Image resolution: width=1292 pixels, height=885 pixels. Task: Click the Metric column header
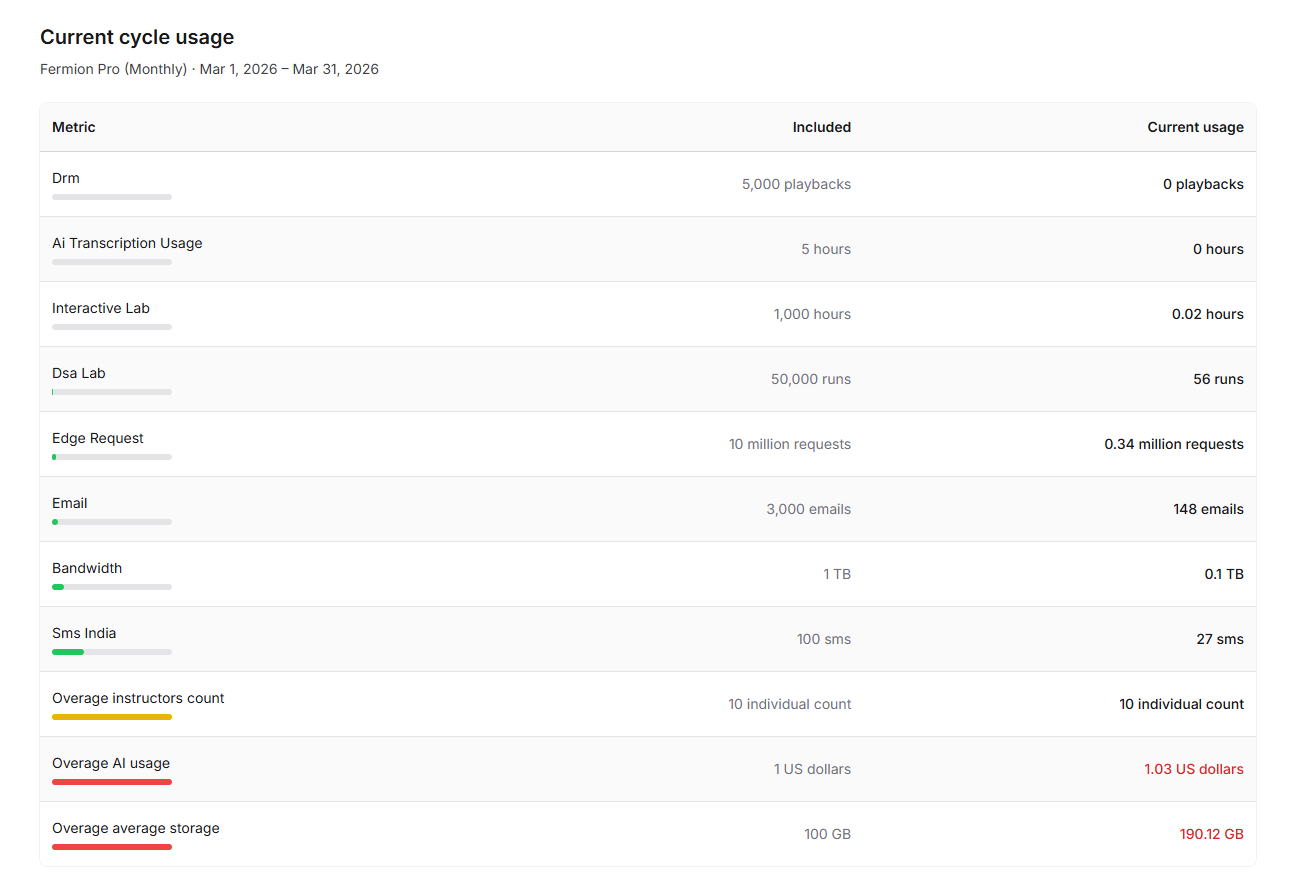(74, 127)
